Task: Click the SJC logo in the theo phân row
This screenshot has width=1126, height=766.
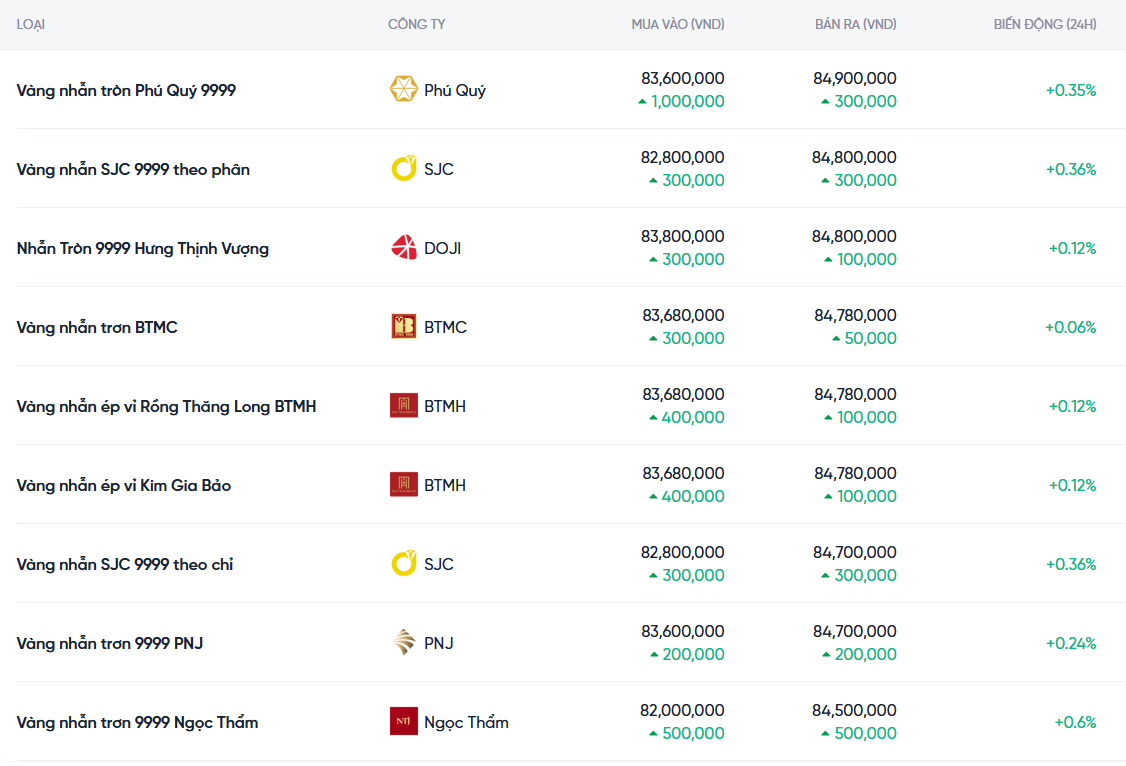Action: 404,168
